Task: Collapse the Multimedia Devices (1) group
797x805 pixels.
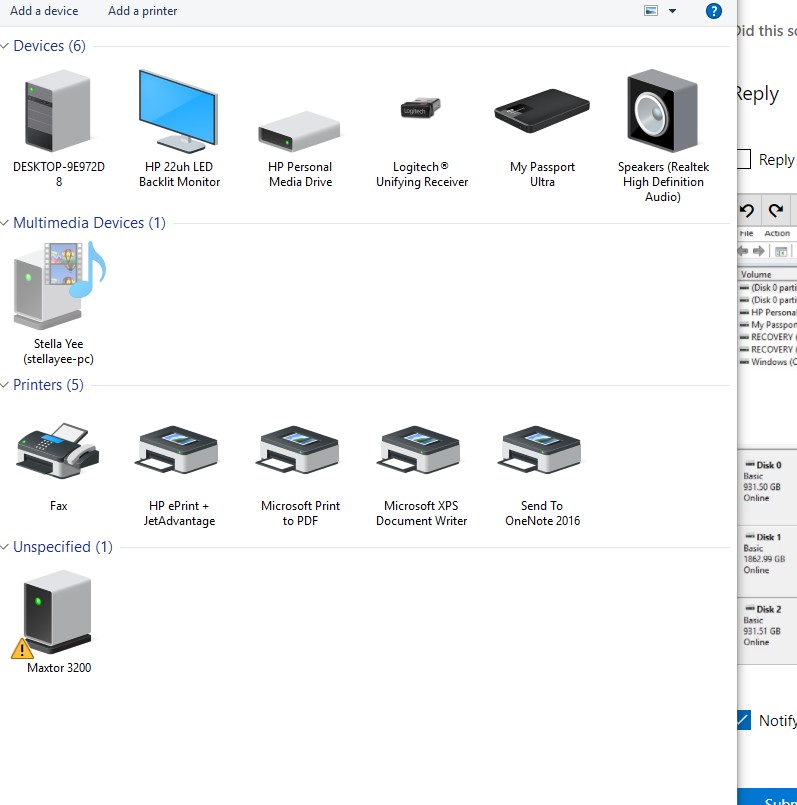Action: click(x=5, y=223)
